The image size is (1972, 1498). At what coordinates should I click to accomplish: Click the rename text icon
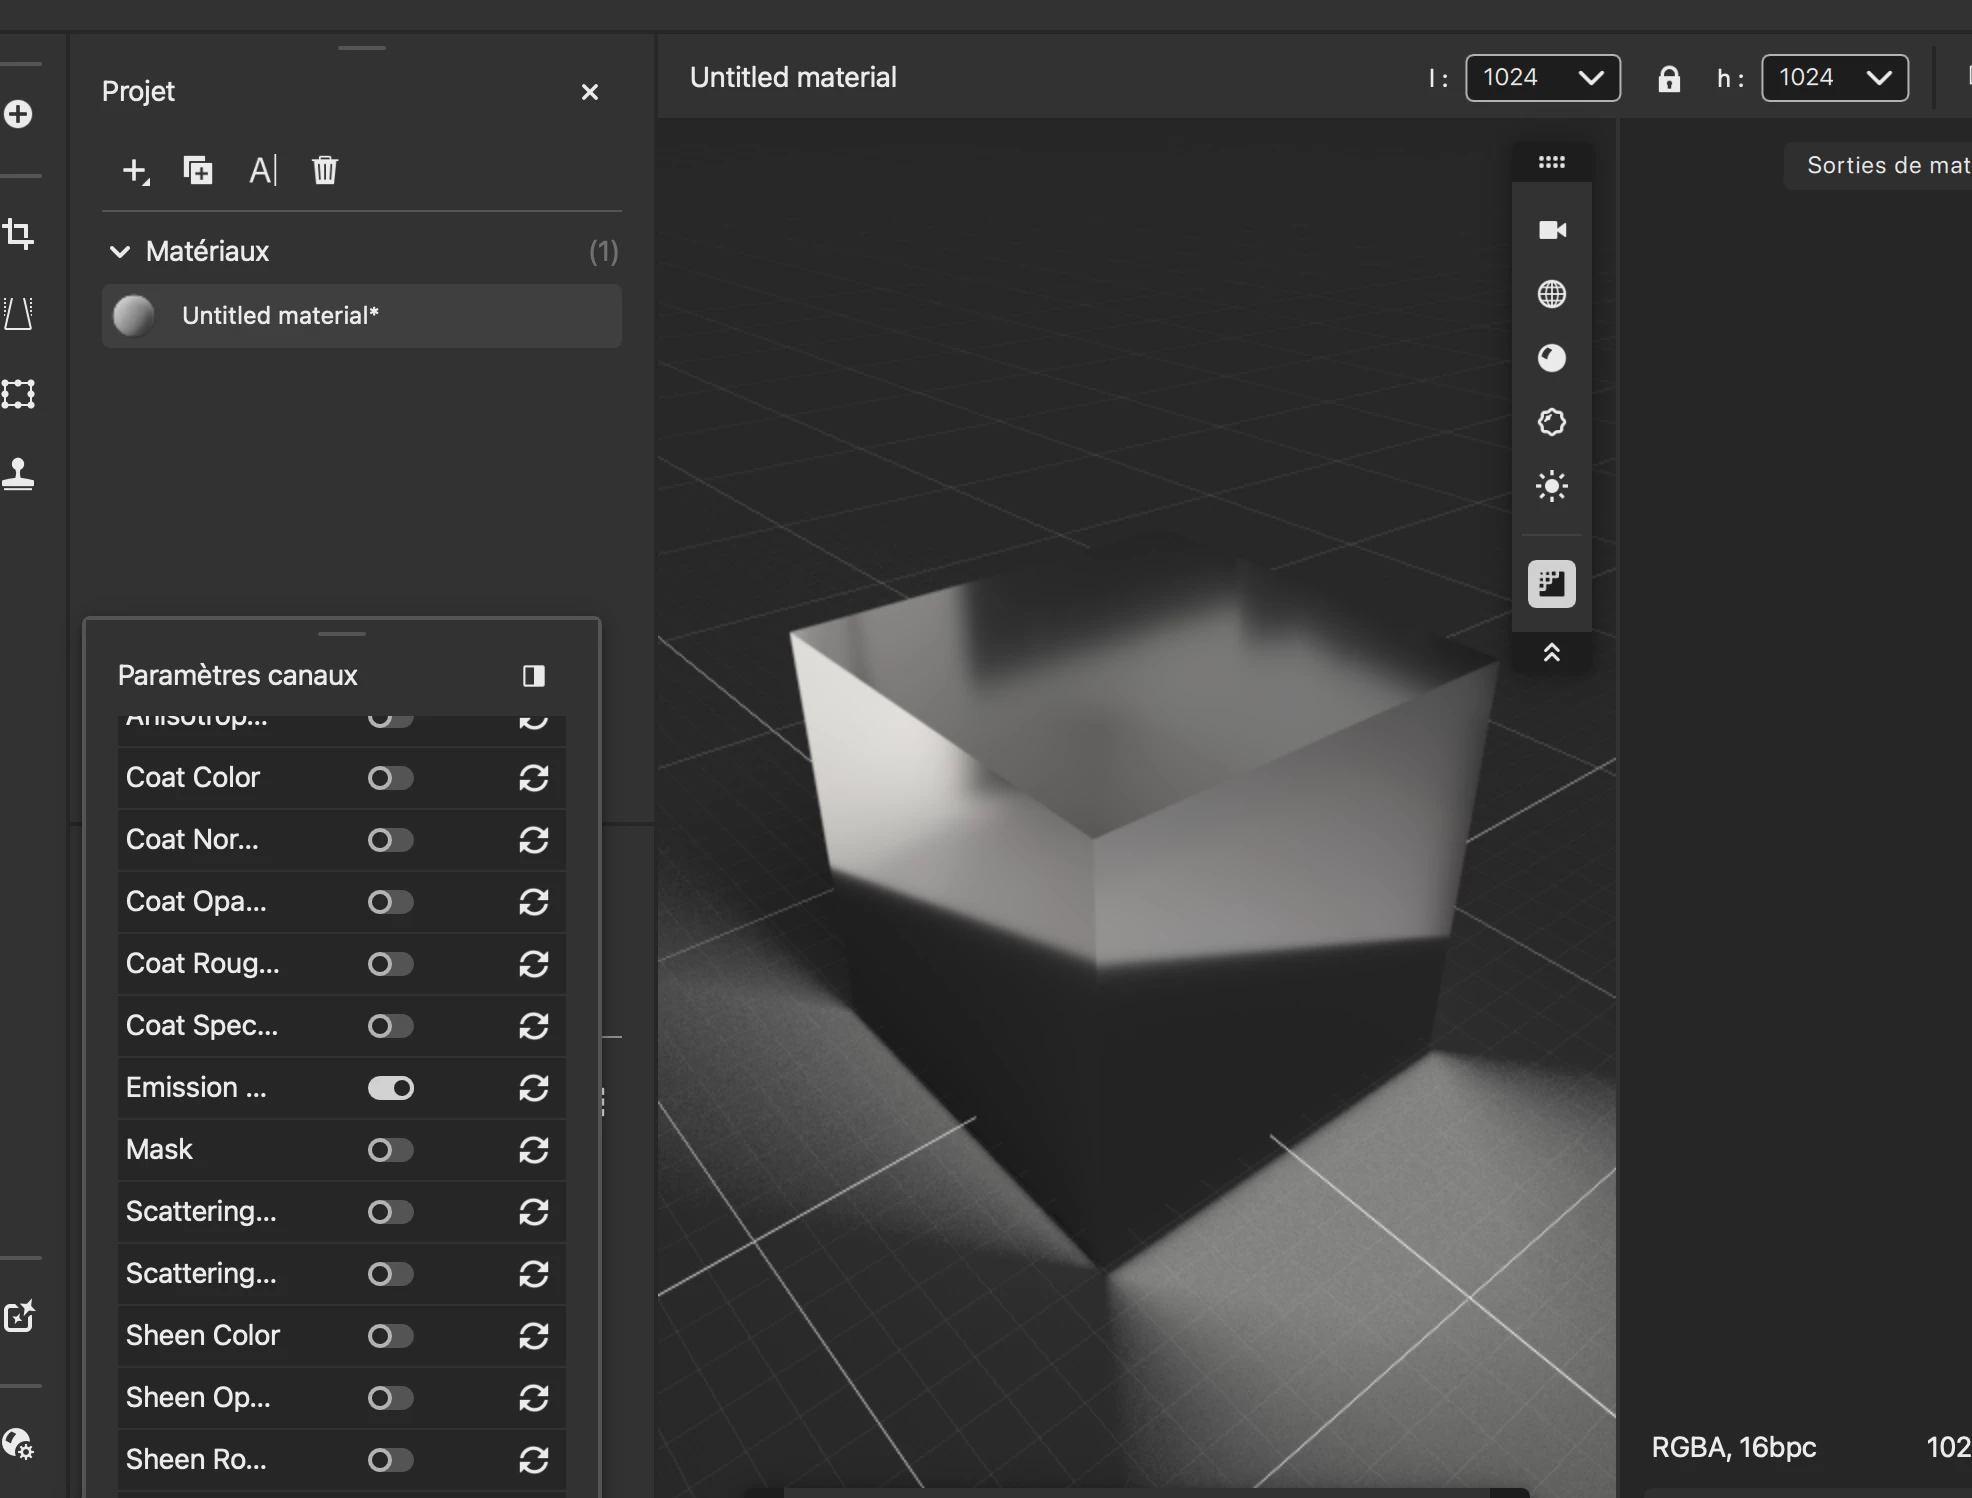(x=262, y=170)
